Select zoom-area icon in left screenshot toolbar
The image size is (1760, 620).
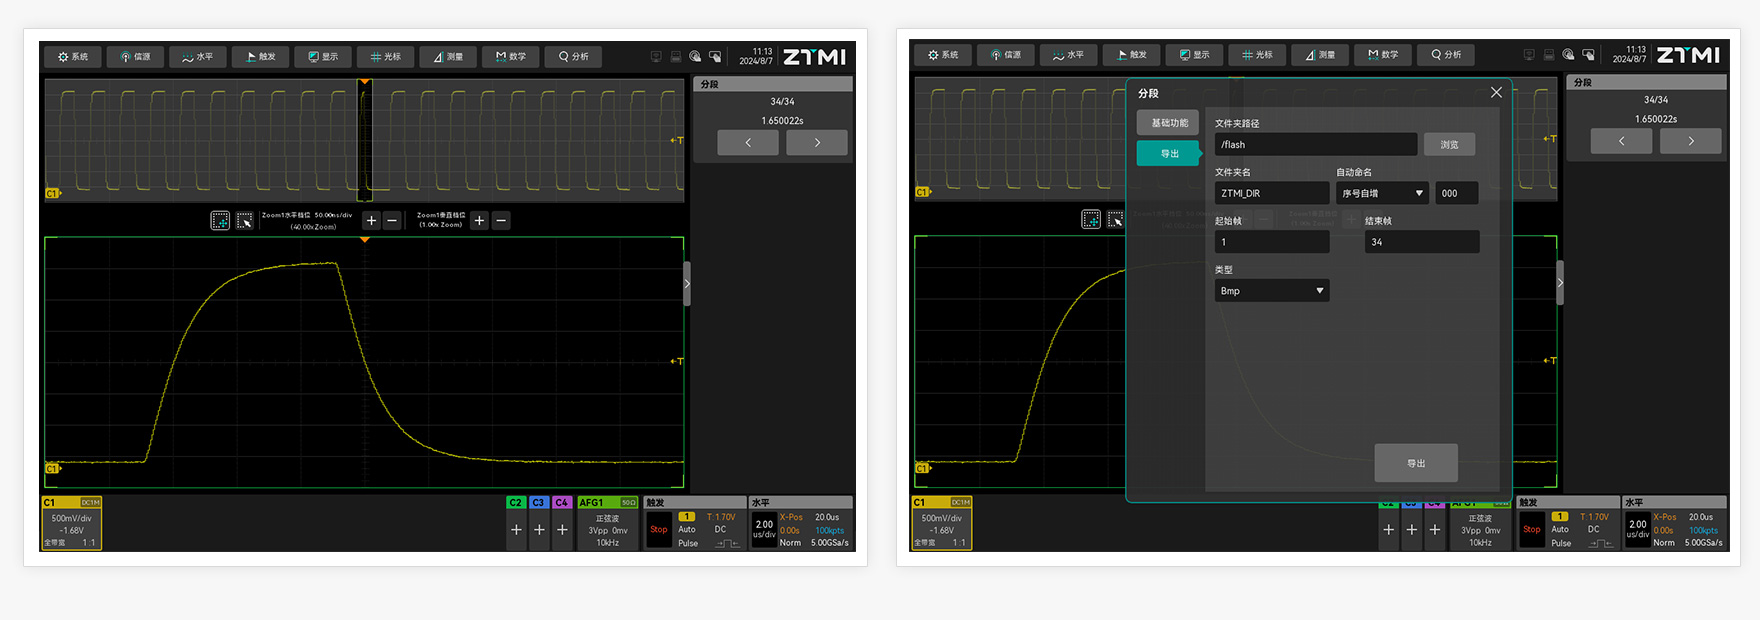220,220
